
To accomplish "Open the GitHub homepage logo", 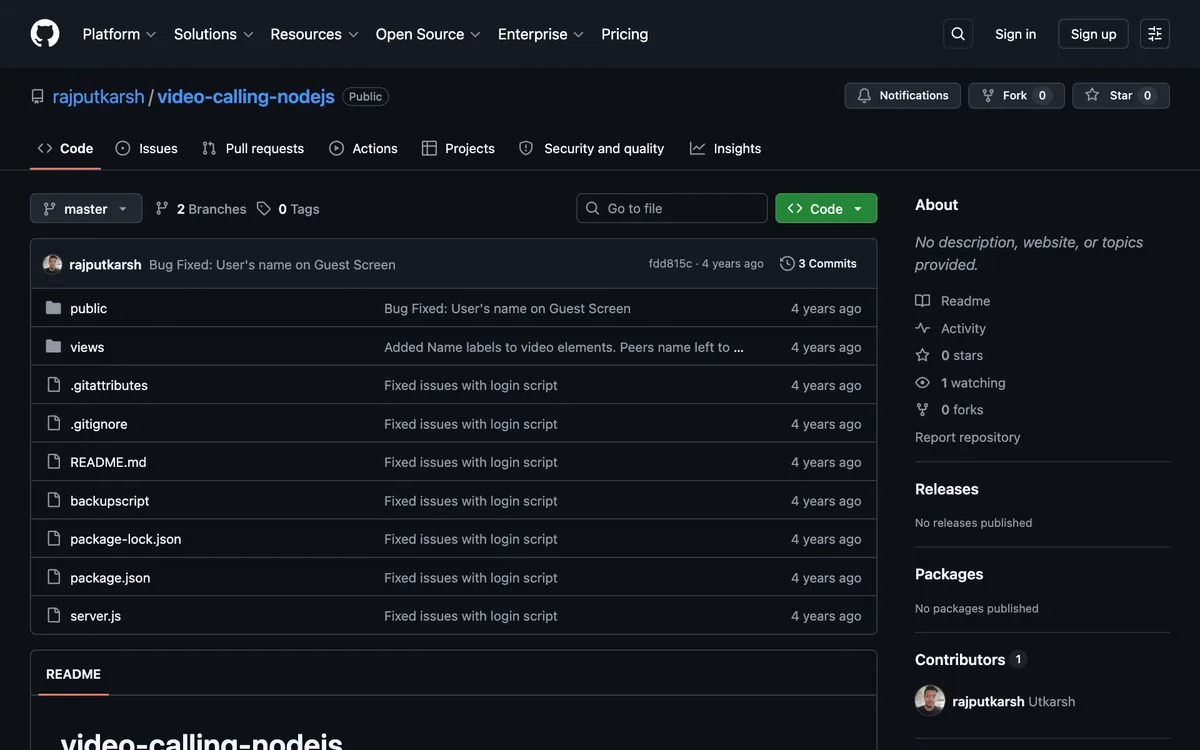I will 45,34.
